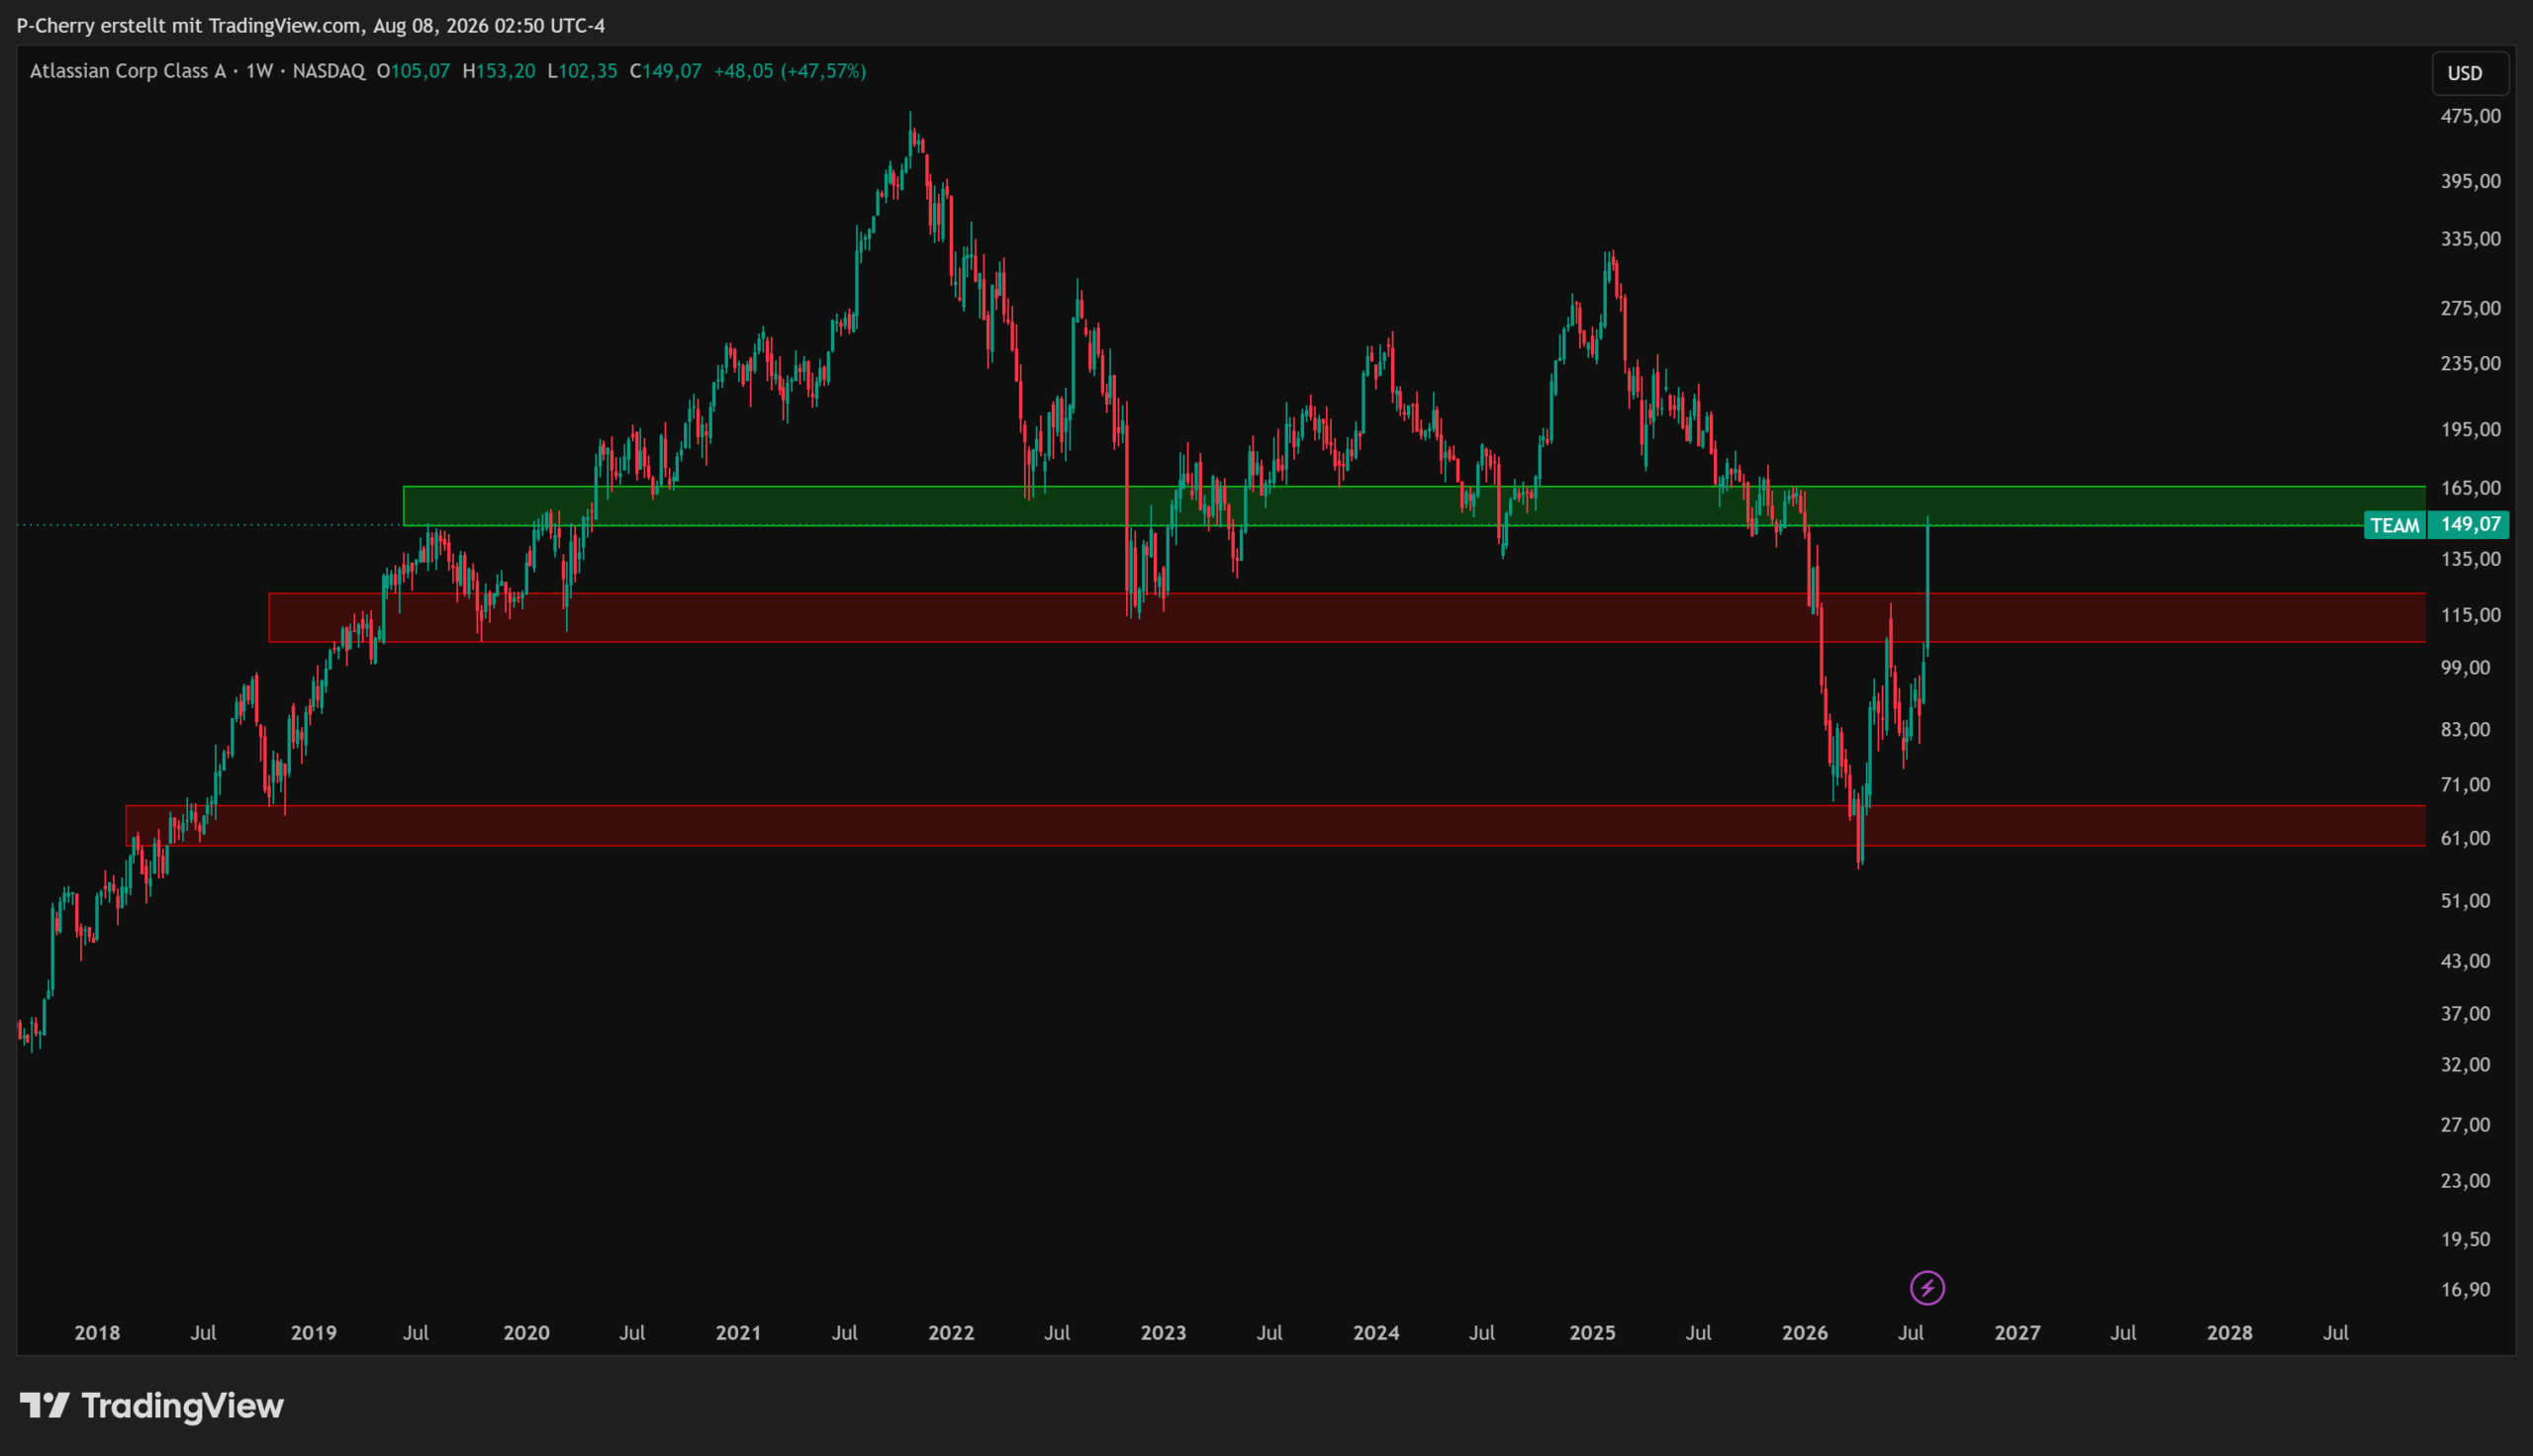
Task: Click the 51,00 price axis label
Action: (2465, 900)
